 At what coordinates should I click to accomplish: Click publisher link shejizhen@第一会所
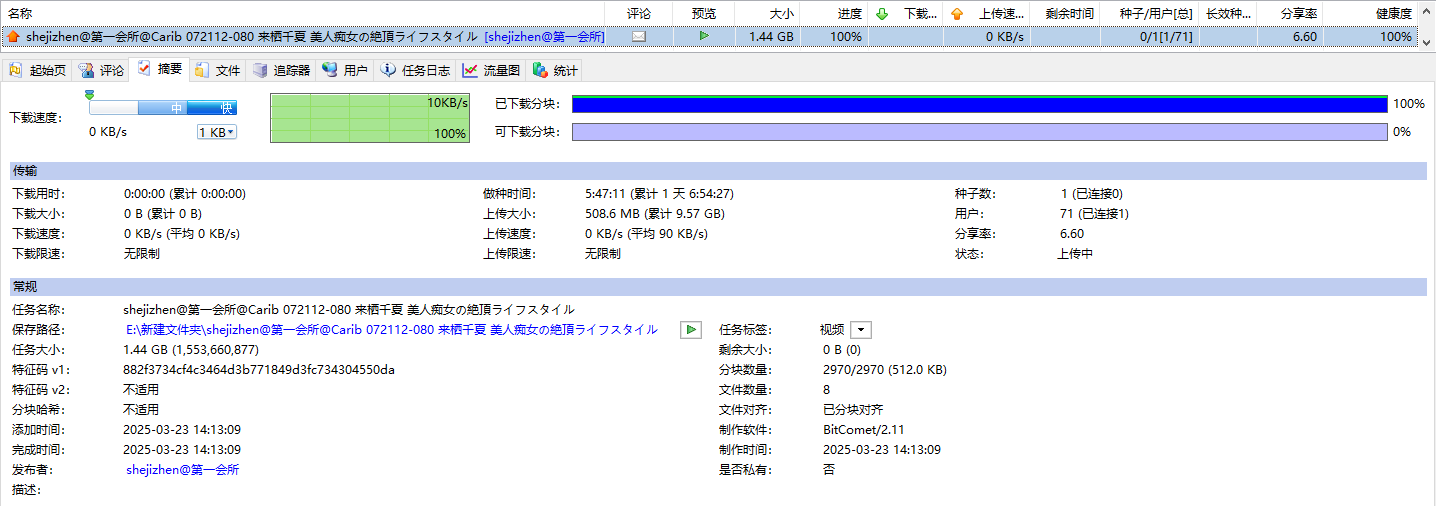click(182, 469)
